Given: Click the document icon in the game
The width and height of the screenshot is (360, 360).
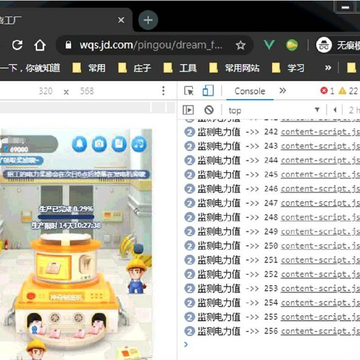Looking at the screenshot, I should point(119,144).
